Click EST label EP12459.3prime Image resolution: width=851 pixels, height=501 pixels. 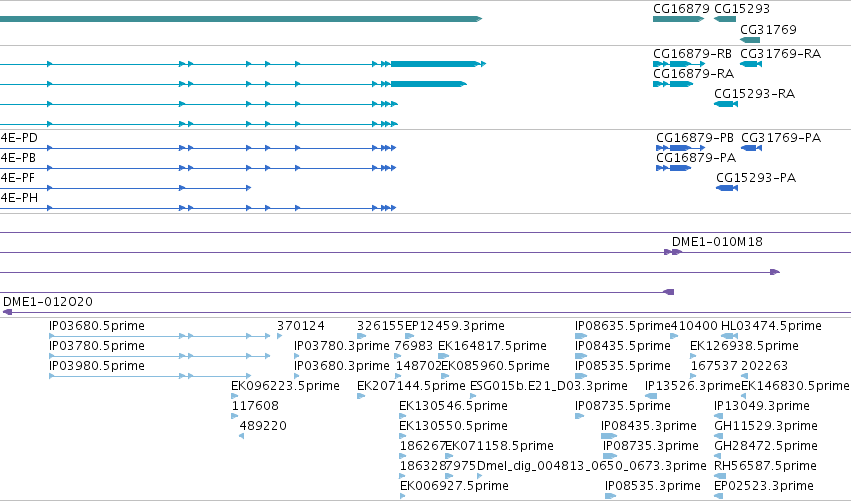[455, 326]
